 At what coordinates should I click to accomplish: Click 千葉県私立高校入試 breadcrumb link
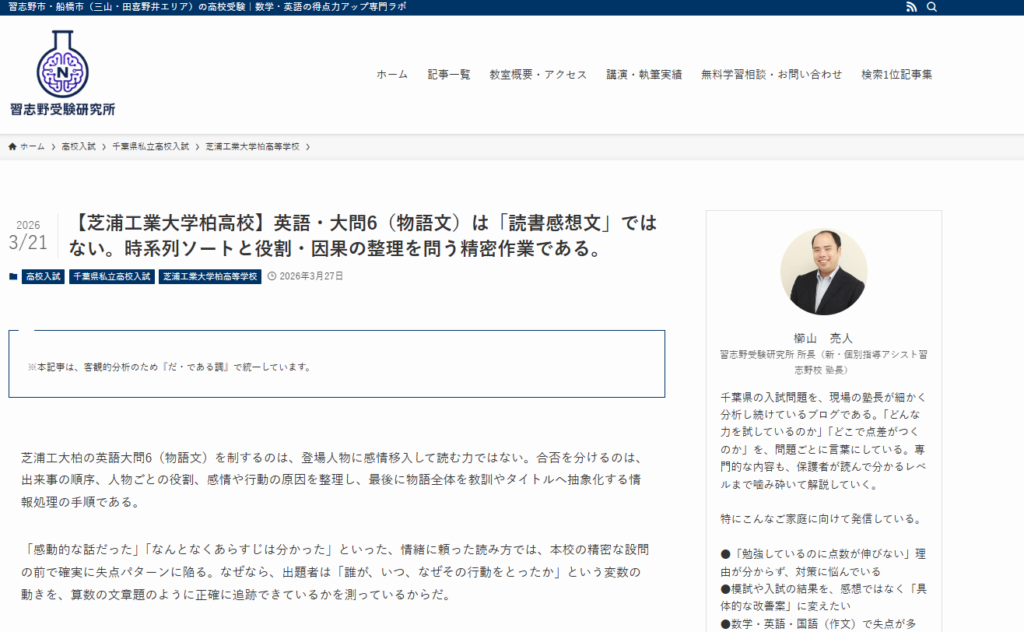point(151,146)
